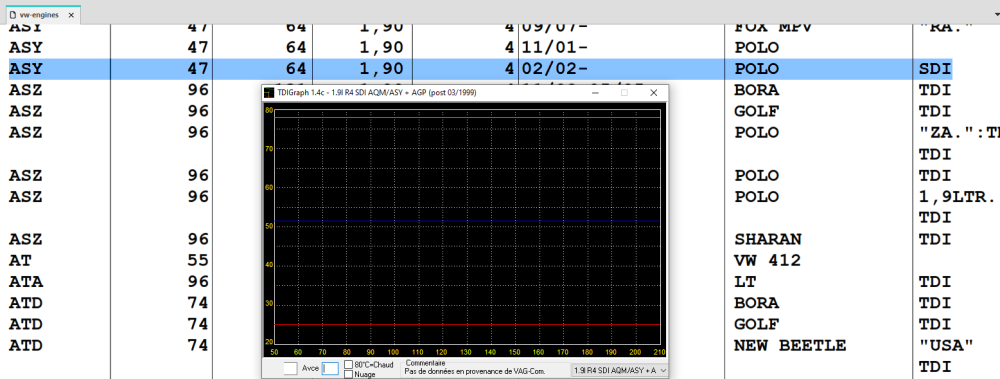This screenshot has width=1000, height=379.
Task: Click the blue line on the graph
Action: coord(467,221)
